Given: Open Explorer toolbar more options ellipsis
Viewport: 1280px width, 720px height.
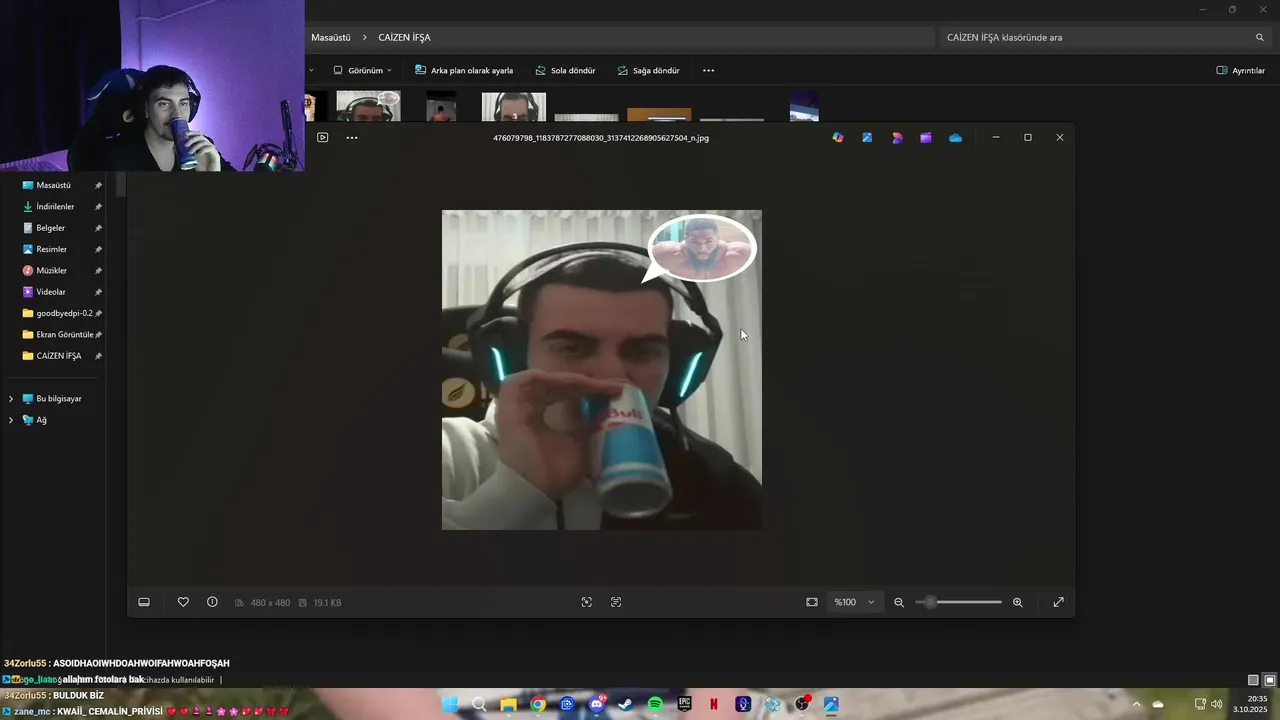Looking at the screenshot, I should [709, 71].
